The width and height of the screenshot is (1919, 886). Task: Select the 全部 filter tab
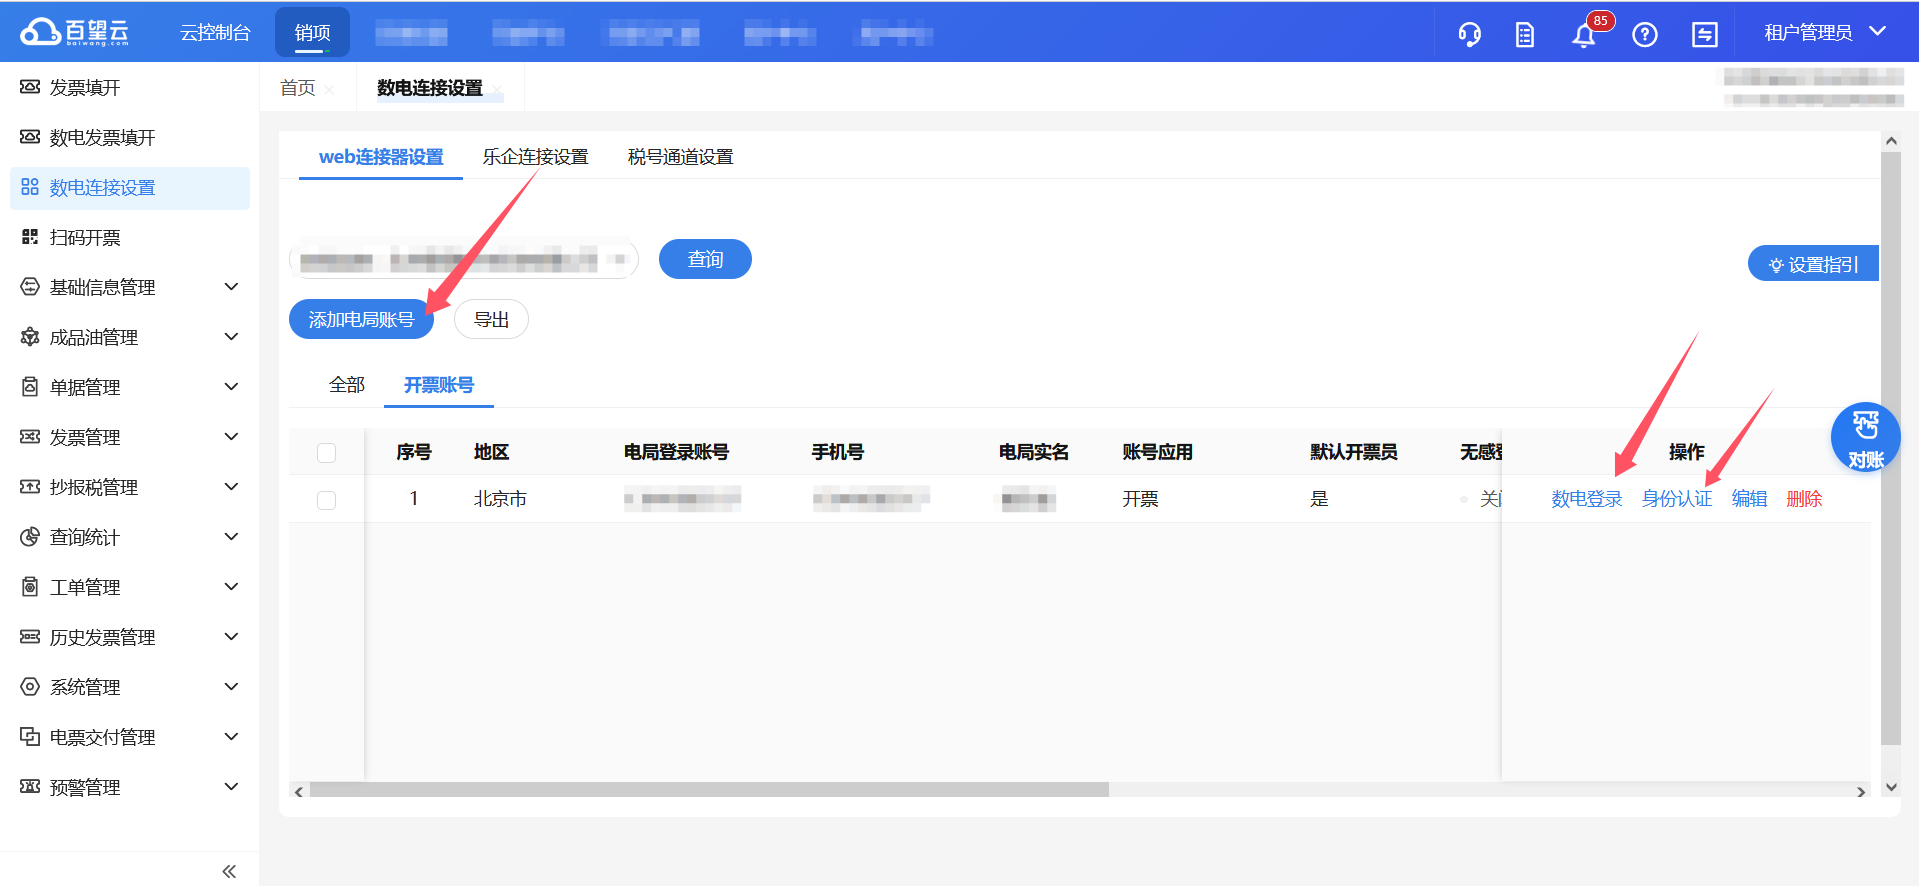347,385
